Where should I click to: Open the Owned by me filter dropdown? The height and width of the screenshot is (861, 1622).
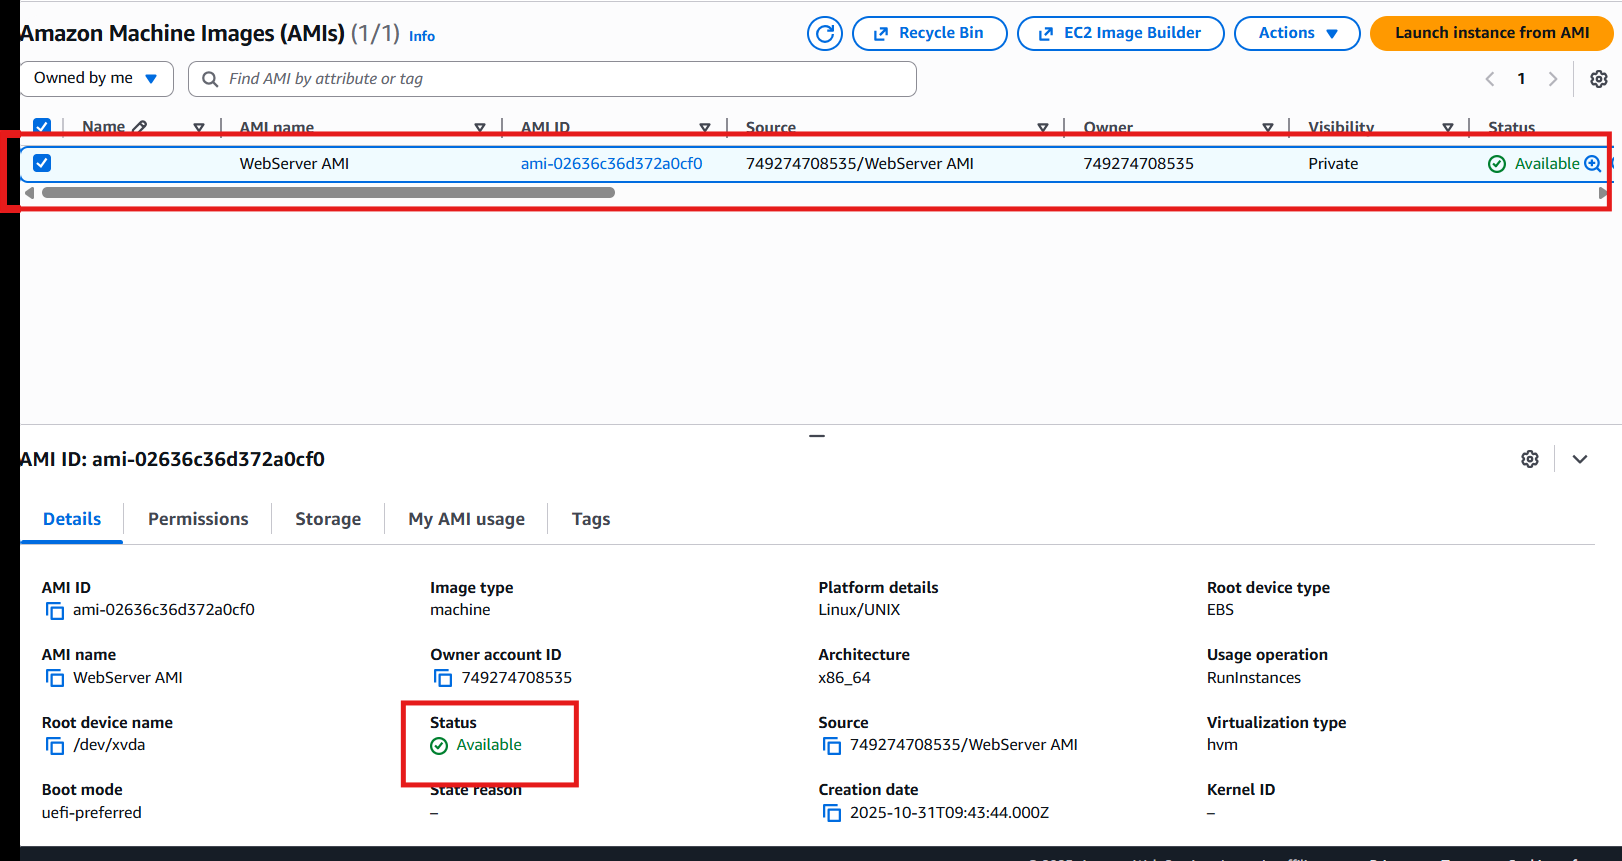pos(96,79)
